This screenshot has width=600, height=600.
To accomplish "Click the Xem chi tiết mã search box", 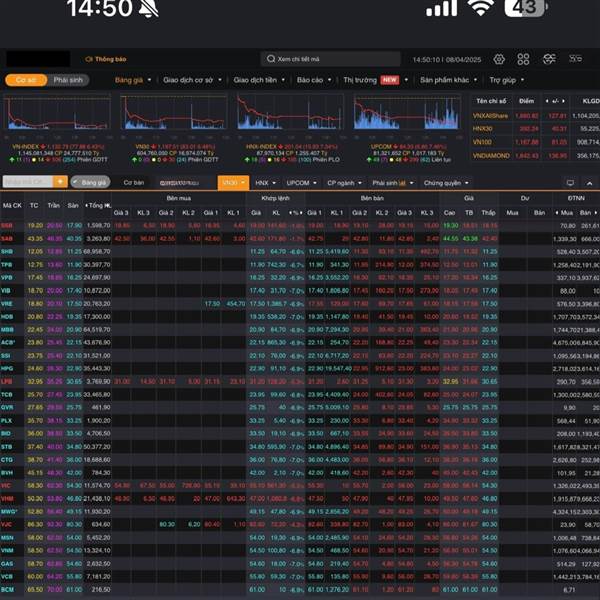I will (x=331, y=59).
